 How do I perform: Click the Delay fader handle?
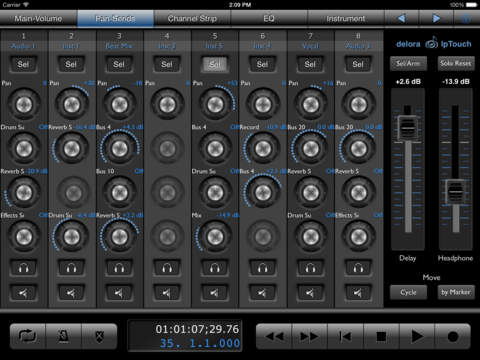tap(407, 128)
